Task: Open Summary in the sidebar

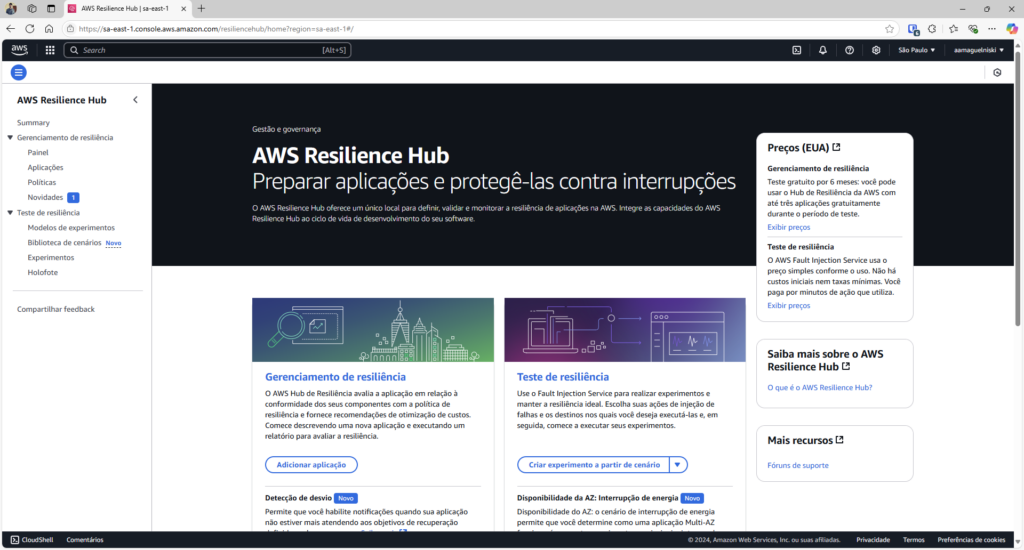Action: coord(33,123)
